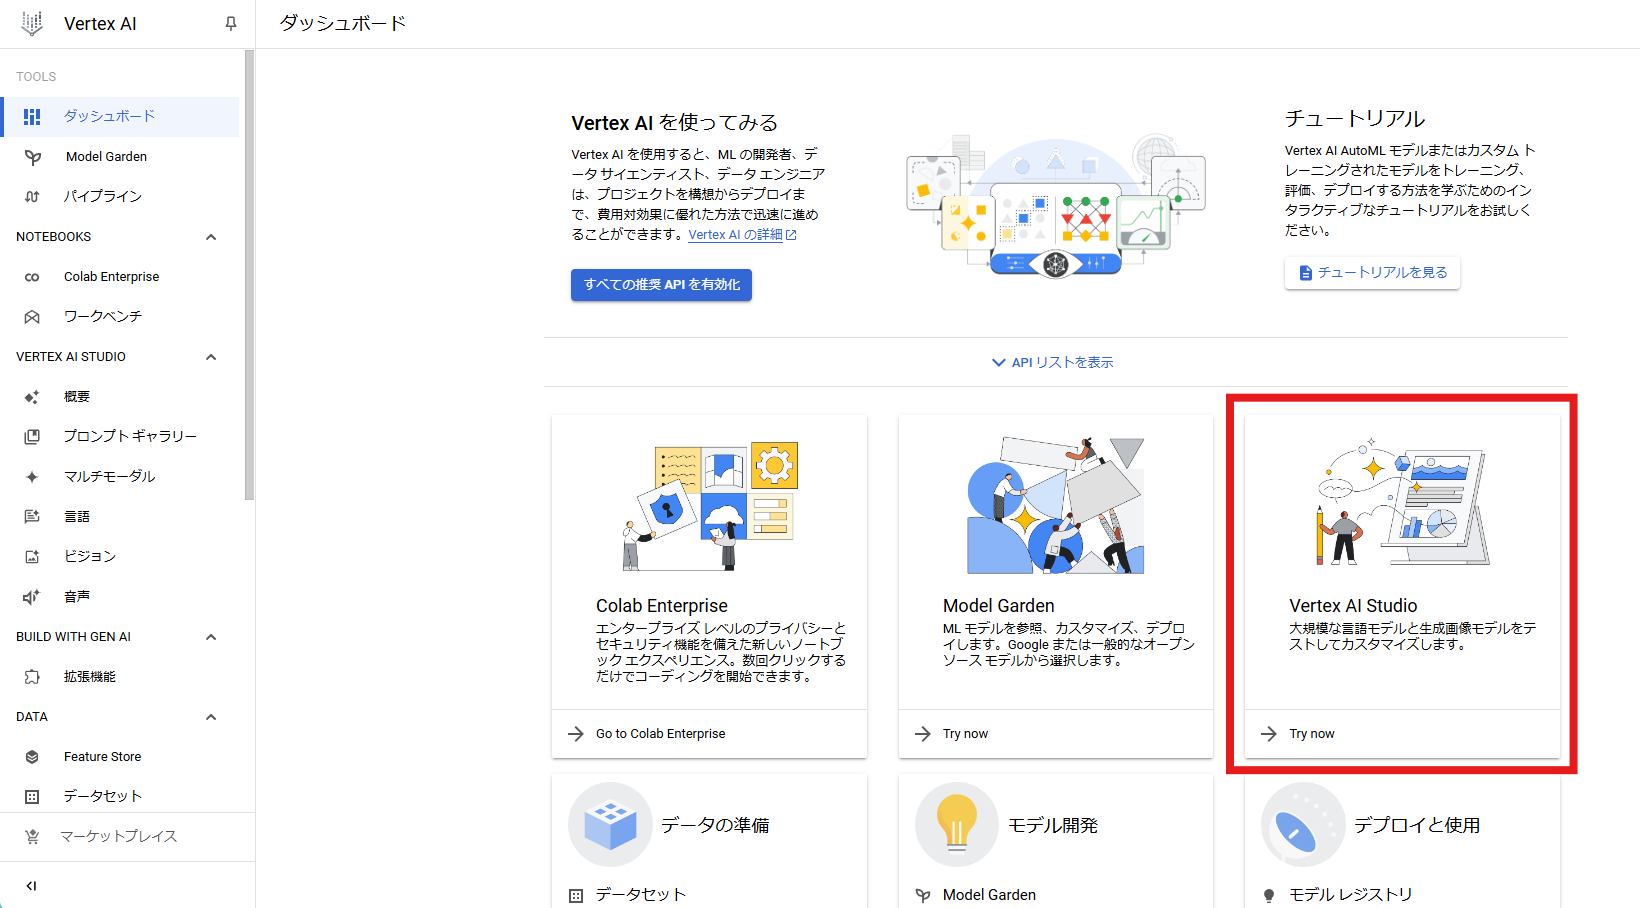Viewport: 1640px width, 908px height.
Task: Expand the API リストを表示 list
Action: click(1052, 362)
